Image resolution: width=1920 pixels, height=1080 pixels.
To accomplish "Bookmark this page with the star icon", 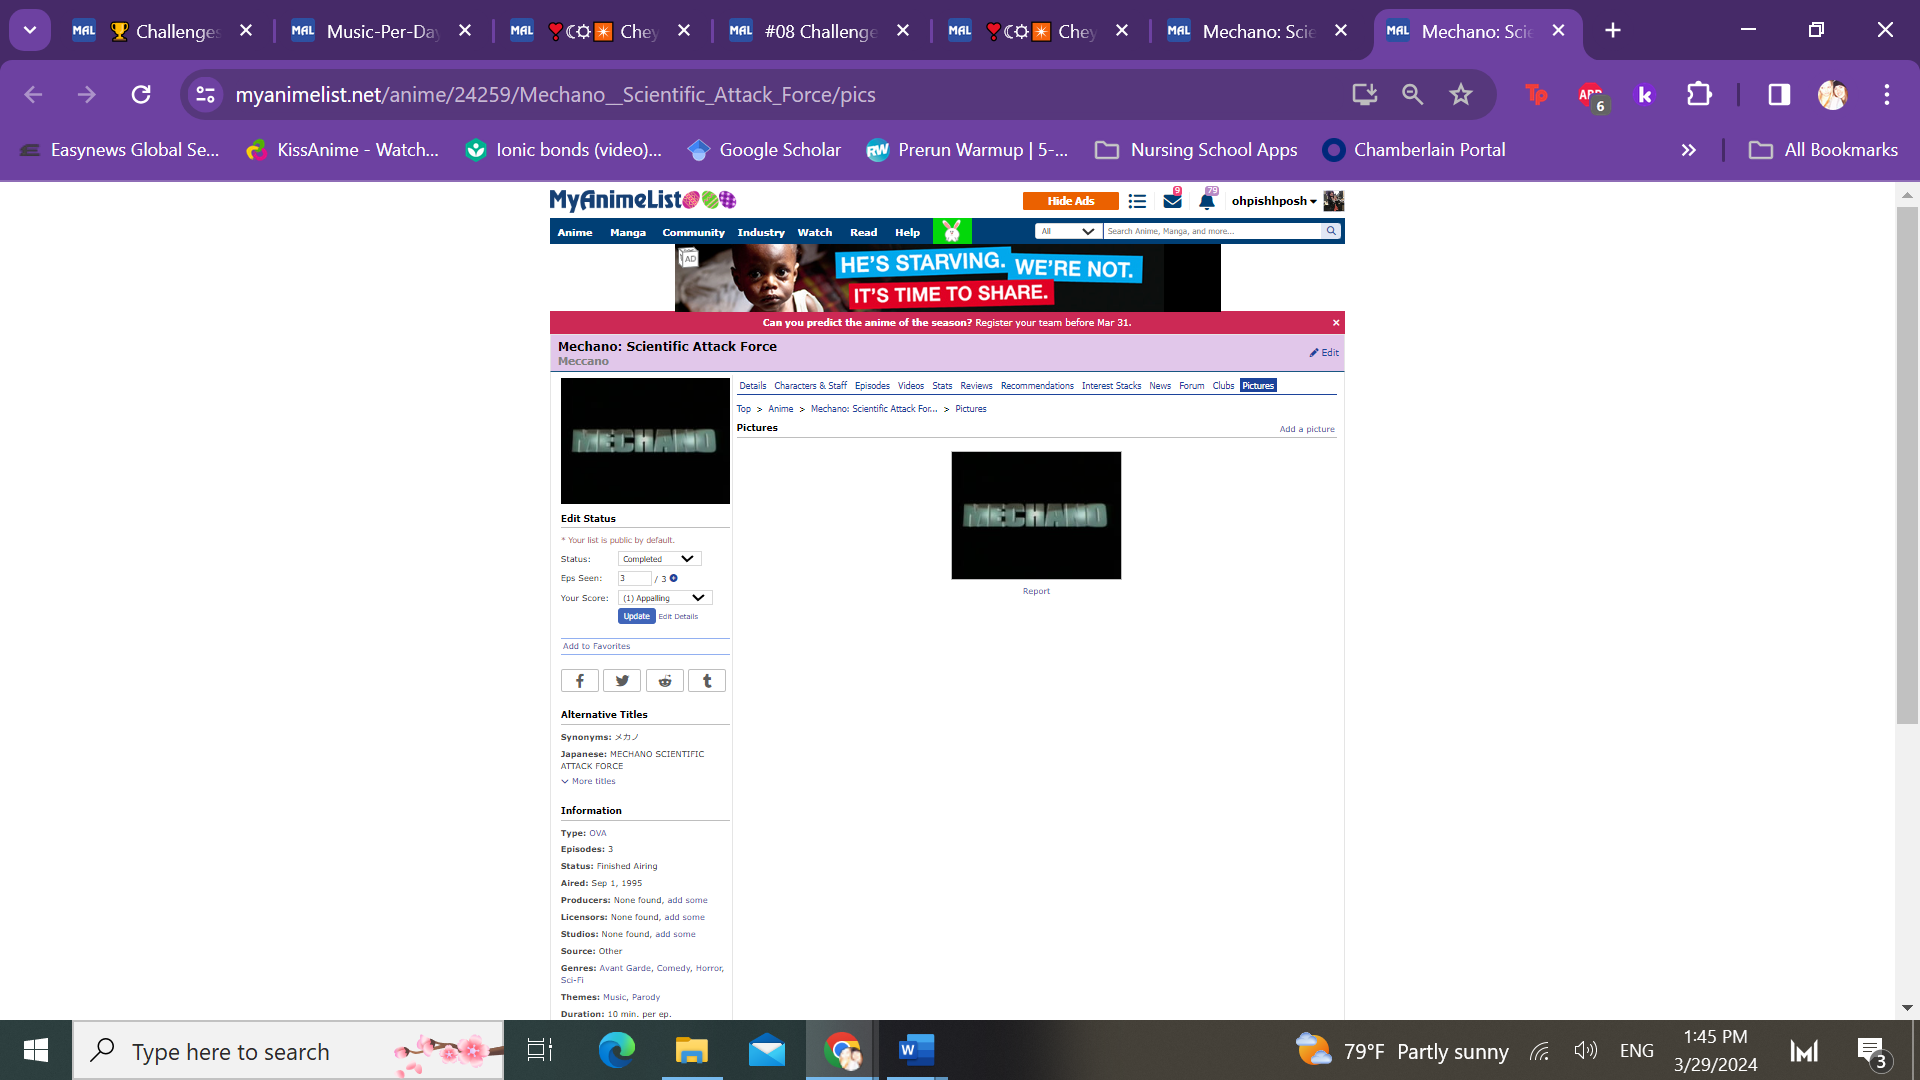I will coord(1461,95).
